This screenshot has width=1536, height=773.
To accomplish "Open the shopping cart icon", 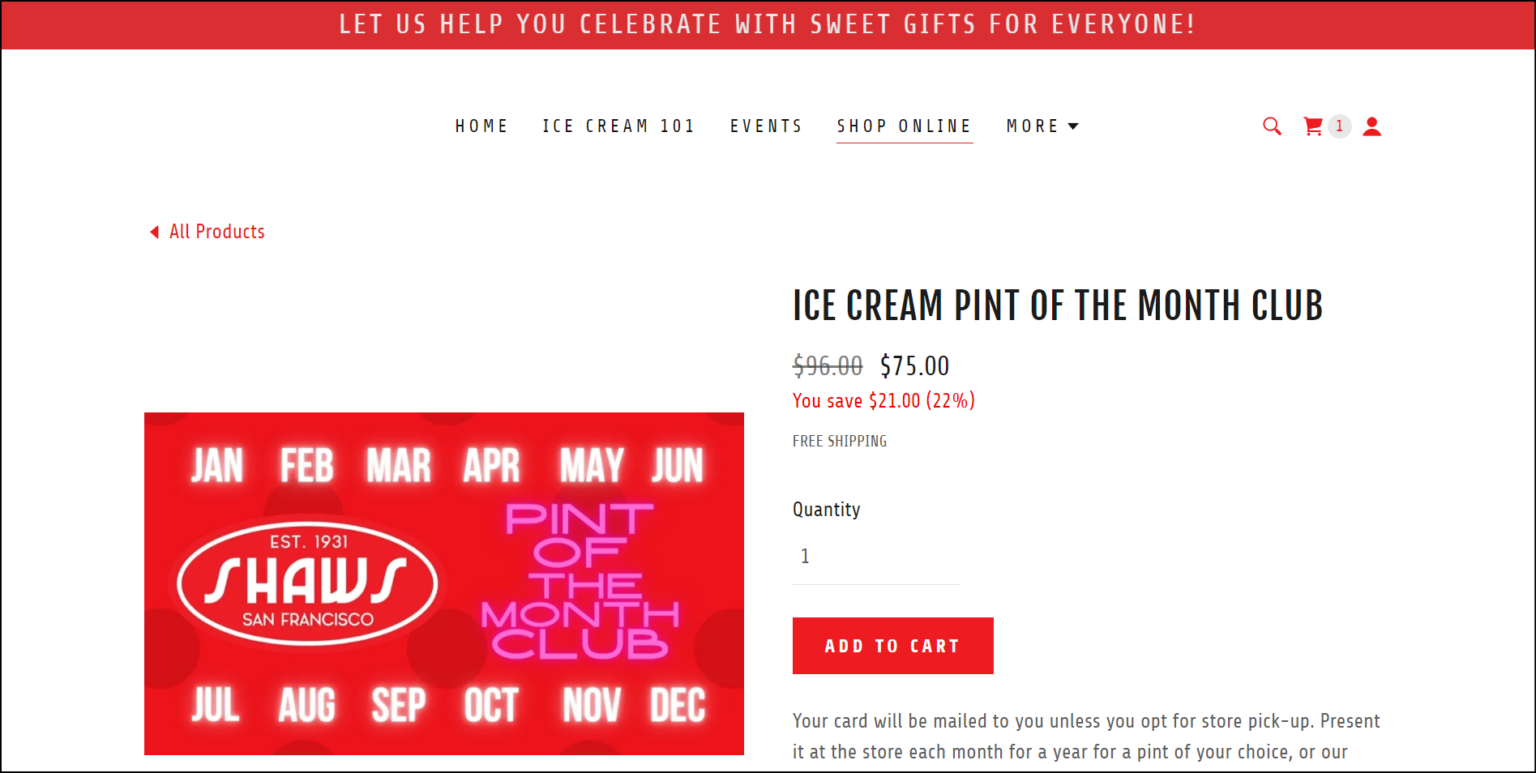I will coord(1313,126).
